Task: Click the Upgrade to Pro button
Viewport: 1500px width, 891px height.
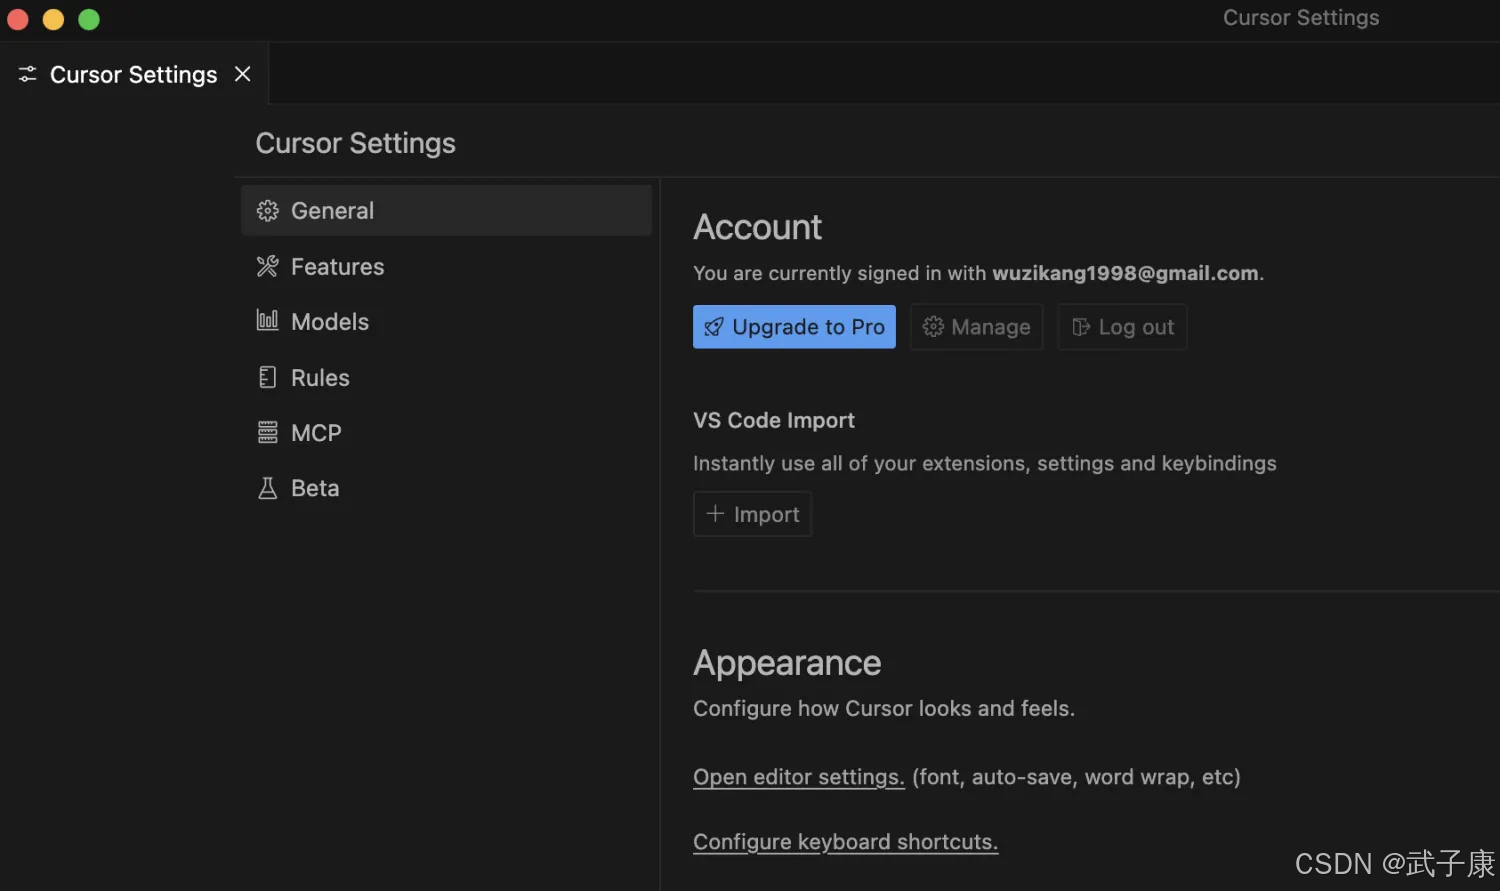Action: (x=794, y=327)
